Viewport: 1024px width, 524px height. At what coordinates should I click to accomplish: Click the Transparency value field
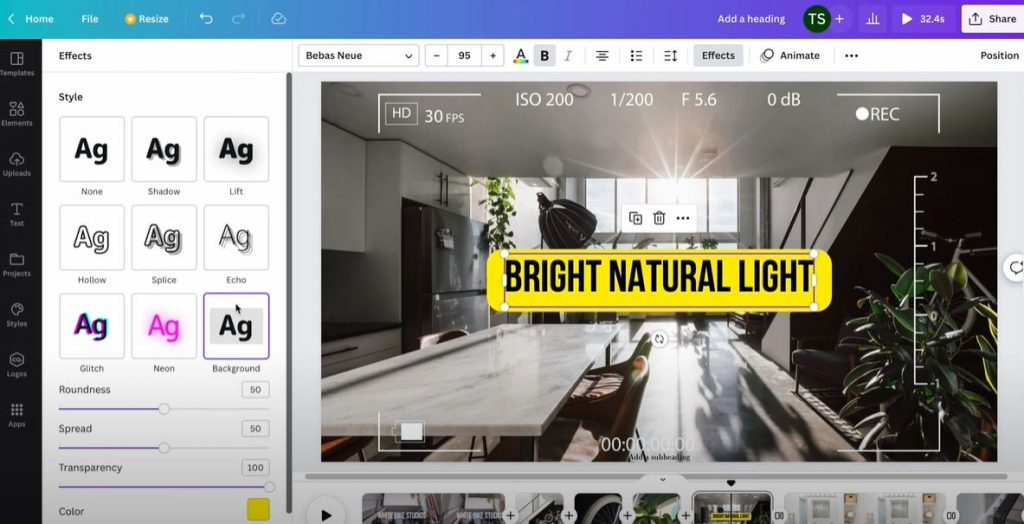(255, 468)
